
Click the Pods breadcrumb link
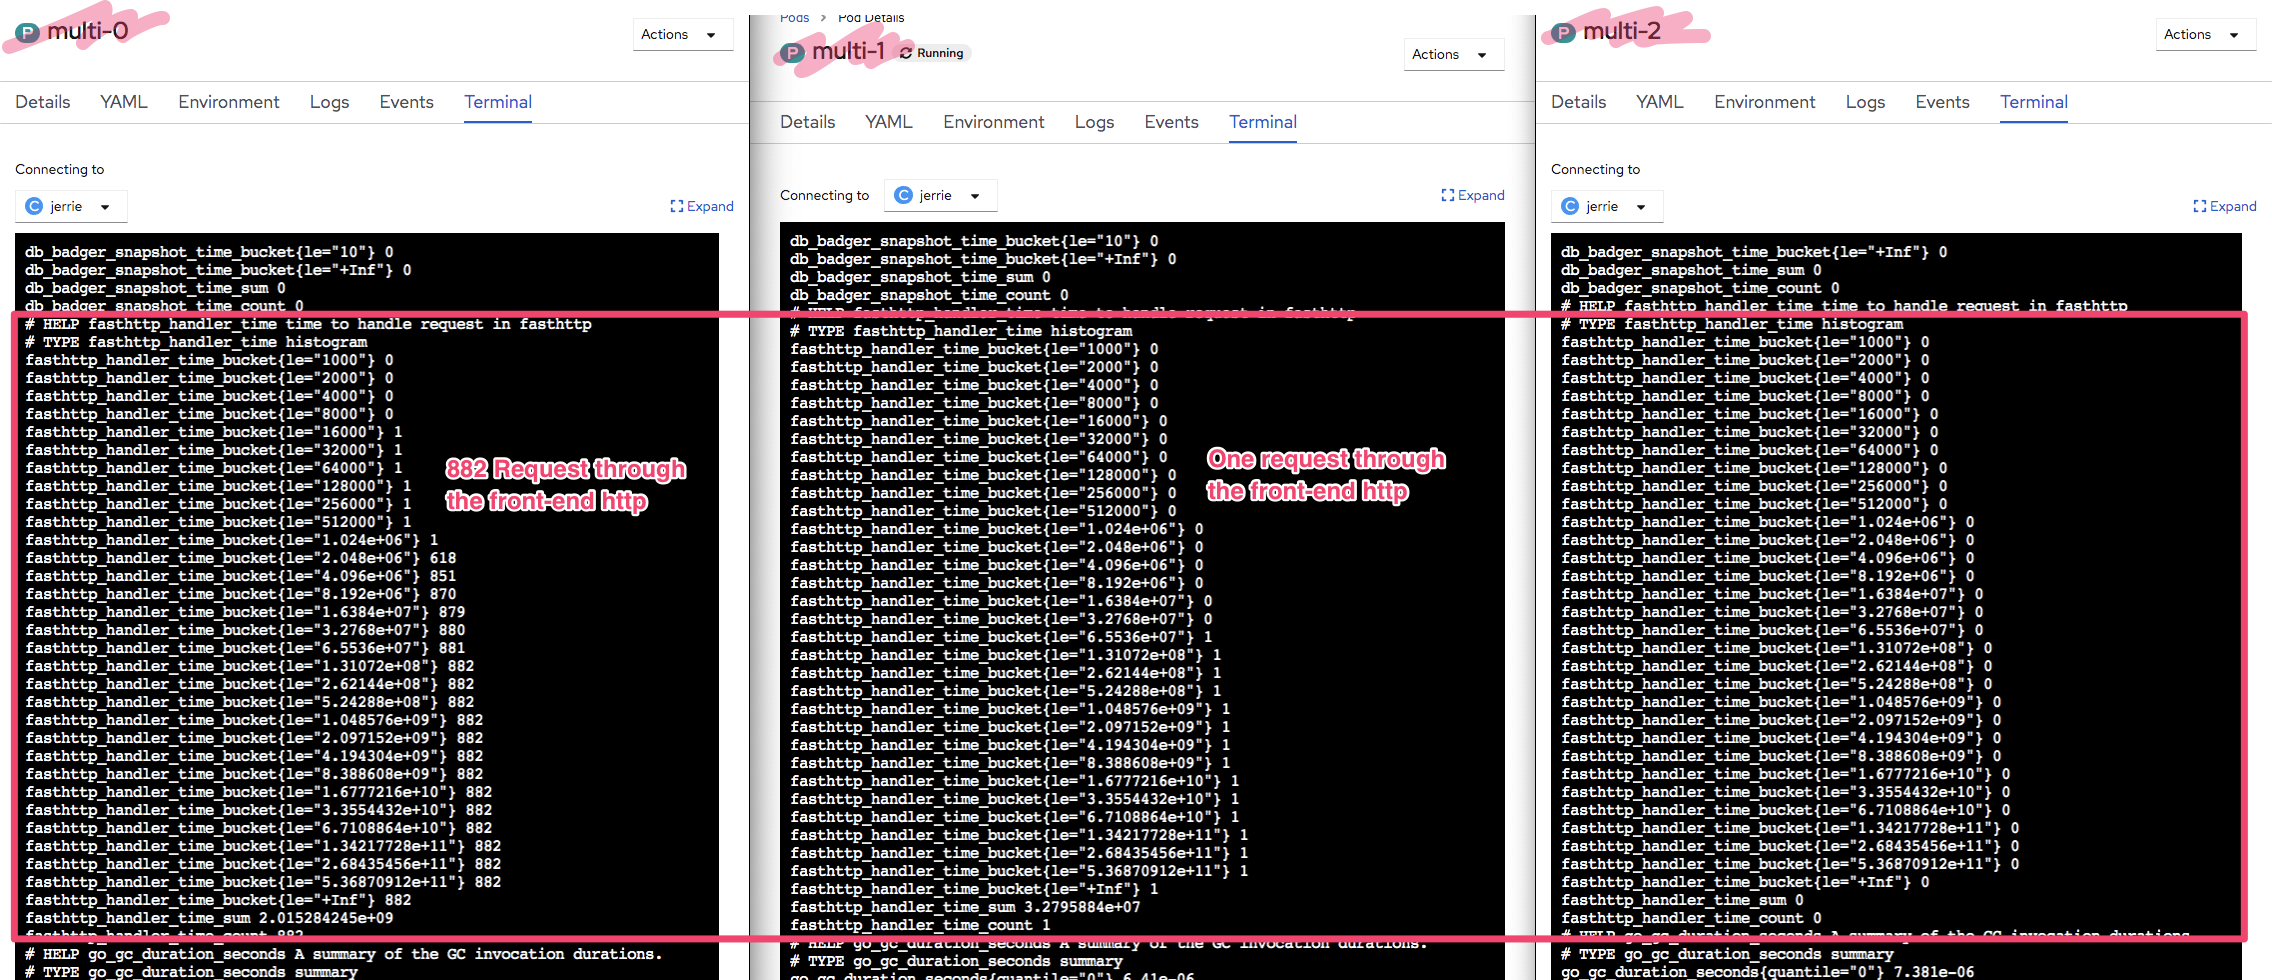click(x=794, y=17)
